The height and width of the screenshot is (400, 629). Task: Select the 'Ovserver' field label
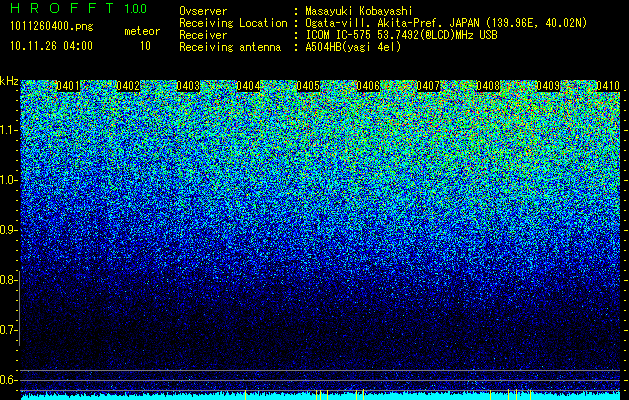click(x=203, y=12)
